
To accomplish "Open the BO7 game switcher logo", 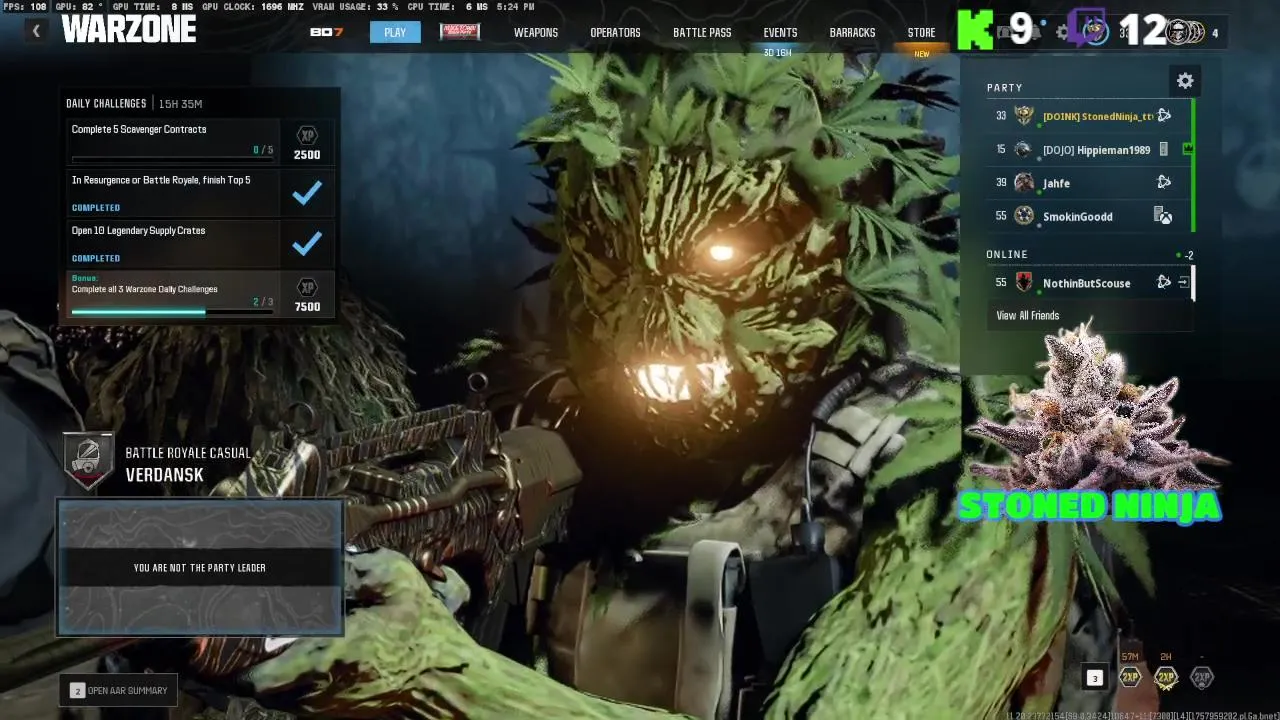I will (326, 32).
